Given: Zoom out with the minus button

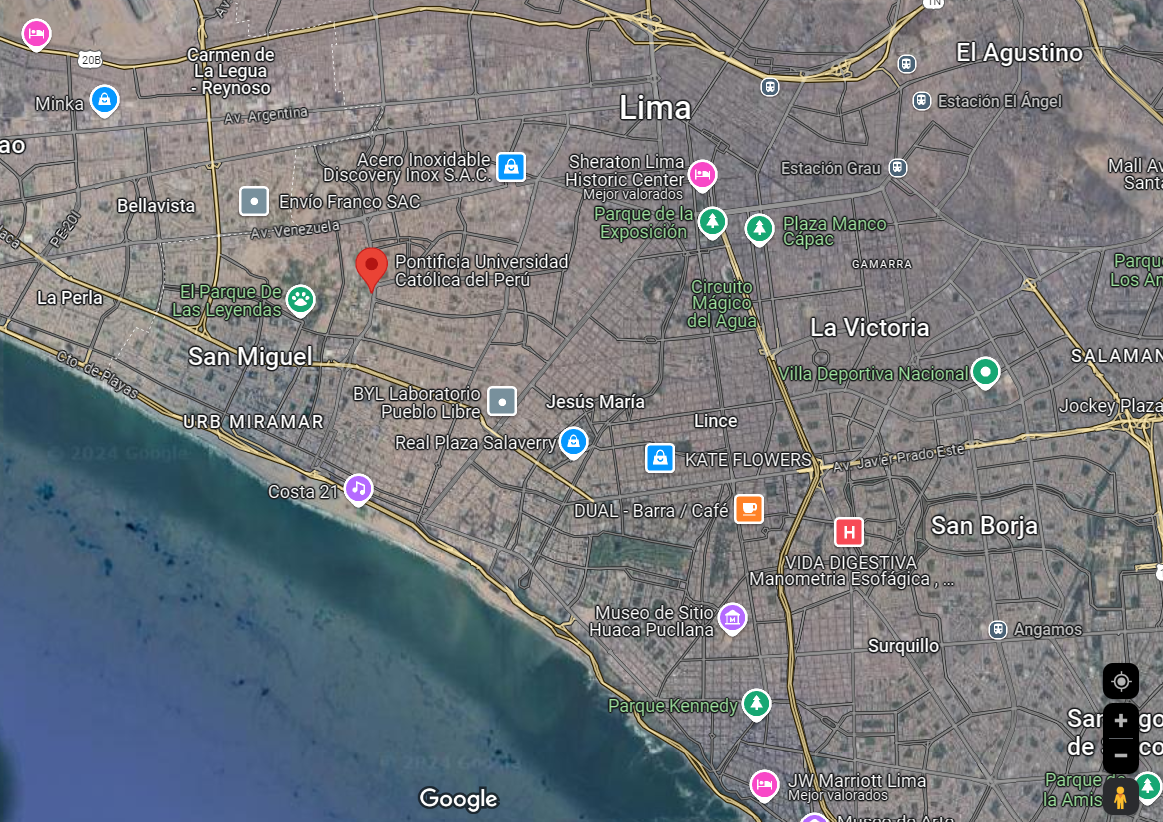Looking at the screenshot, I should pyautogui.click(x=1121, y=755).
